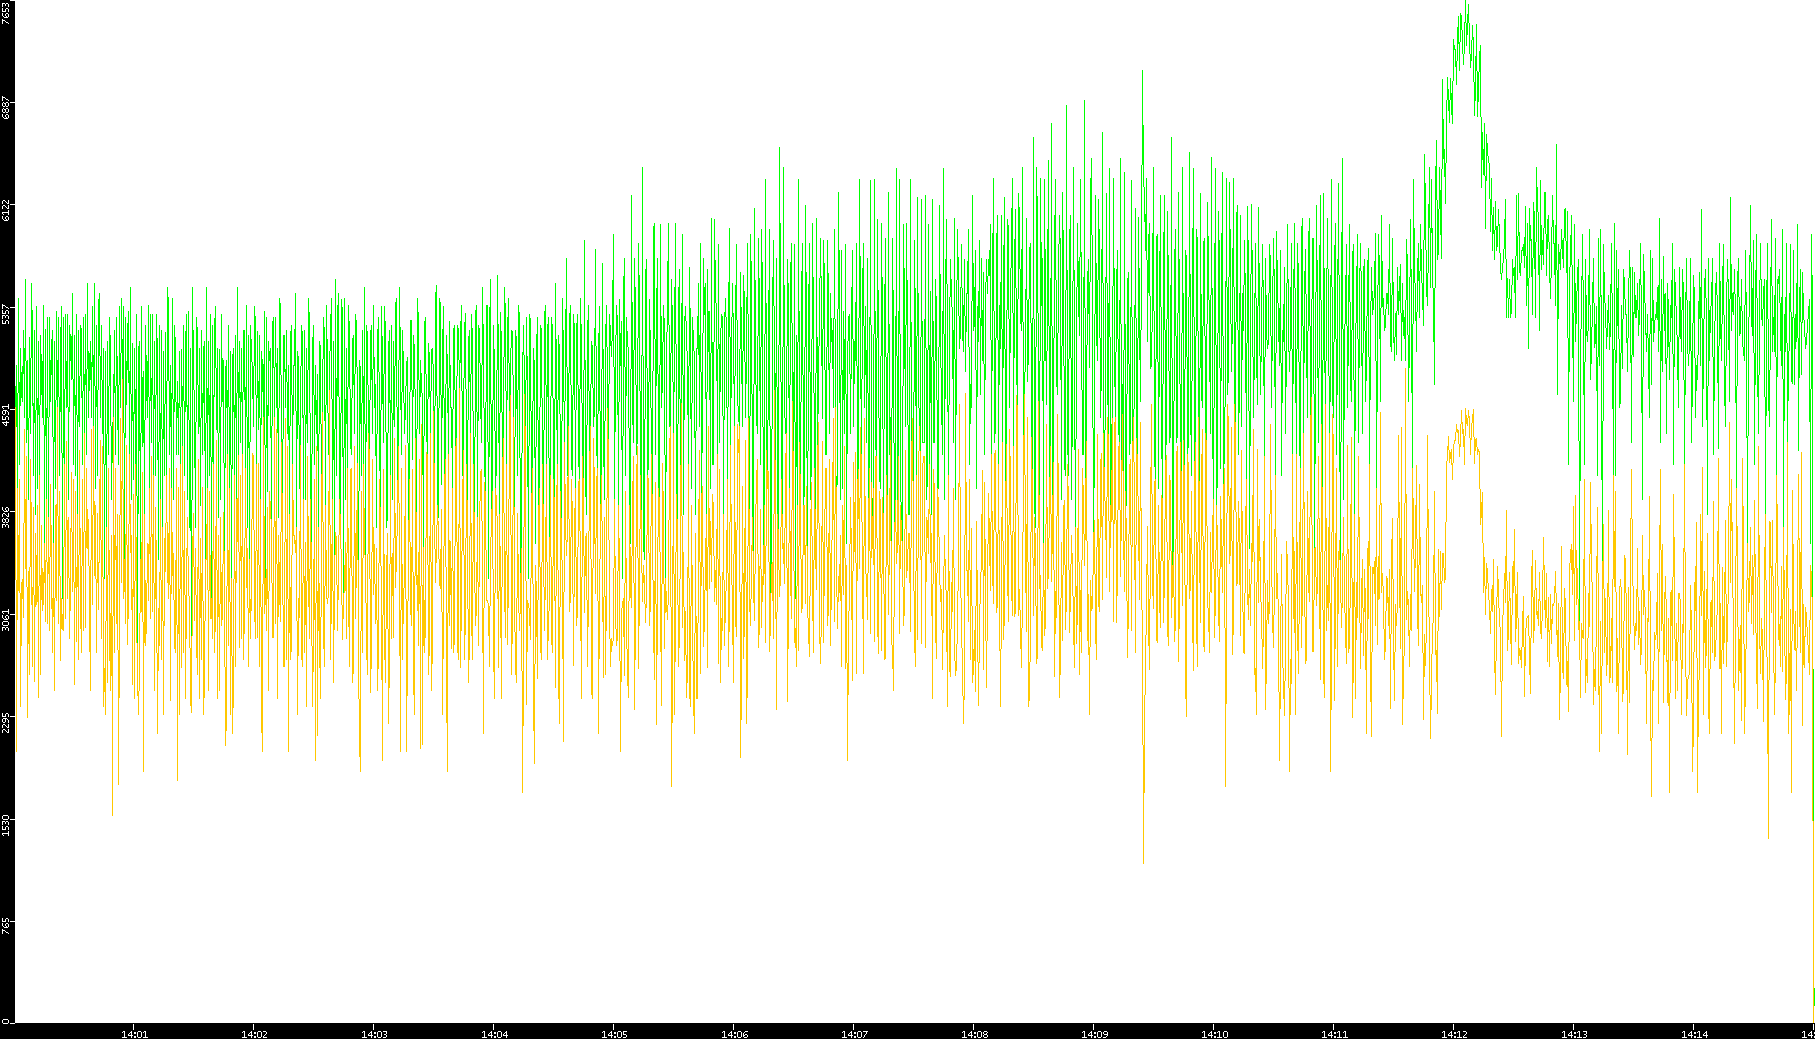This screenshot has width=1815, height=1039.
Task: Select the 765 y-axis value
Action: 6,924
